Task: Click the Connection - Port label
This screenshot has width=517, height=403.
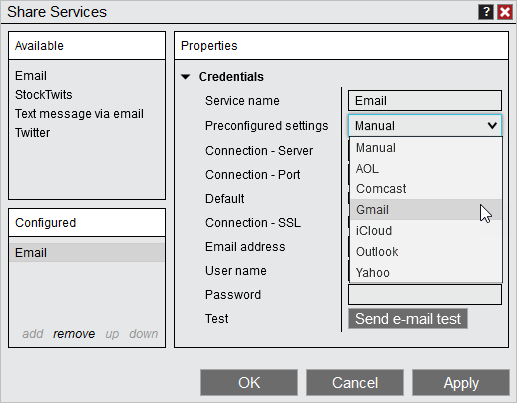Action: click(x=253, y=175)
